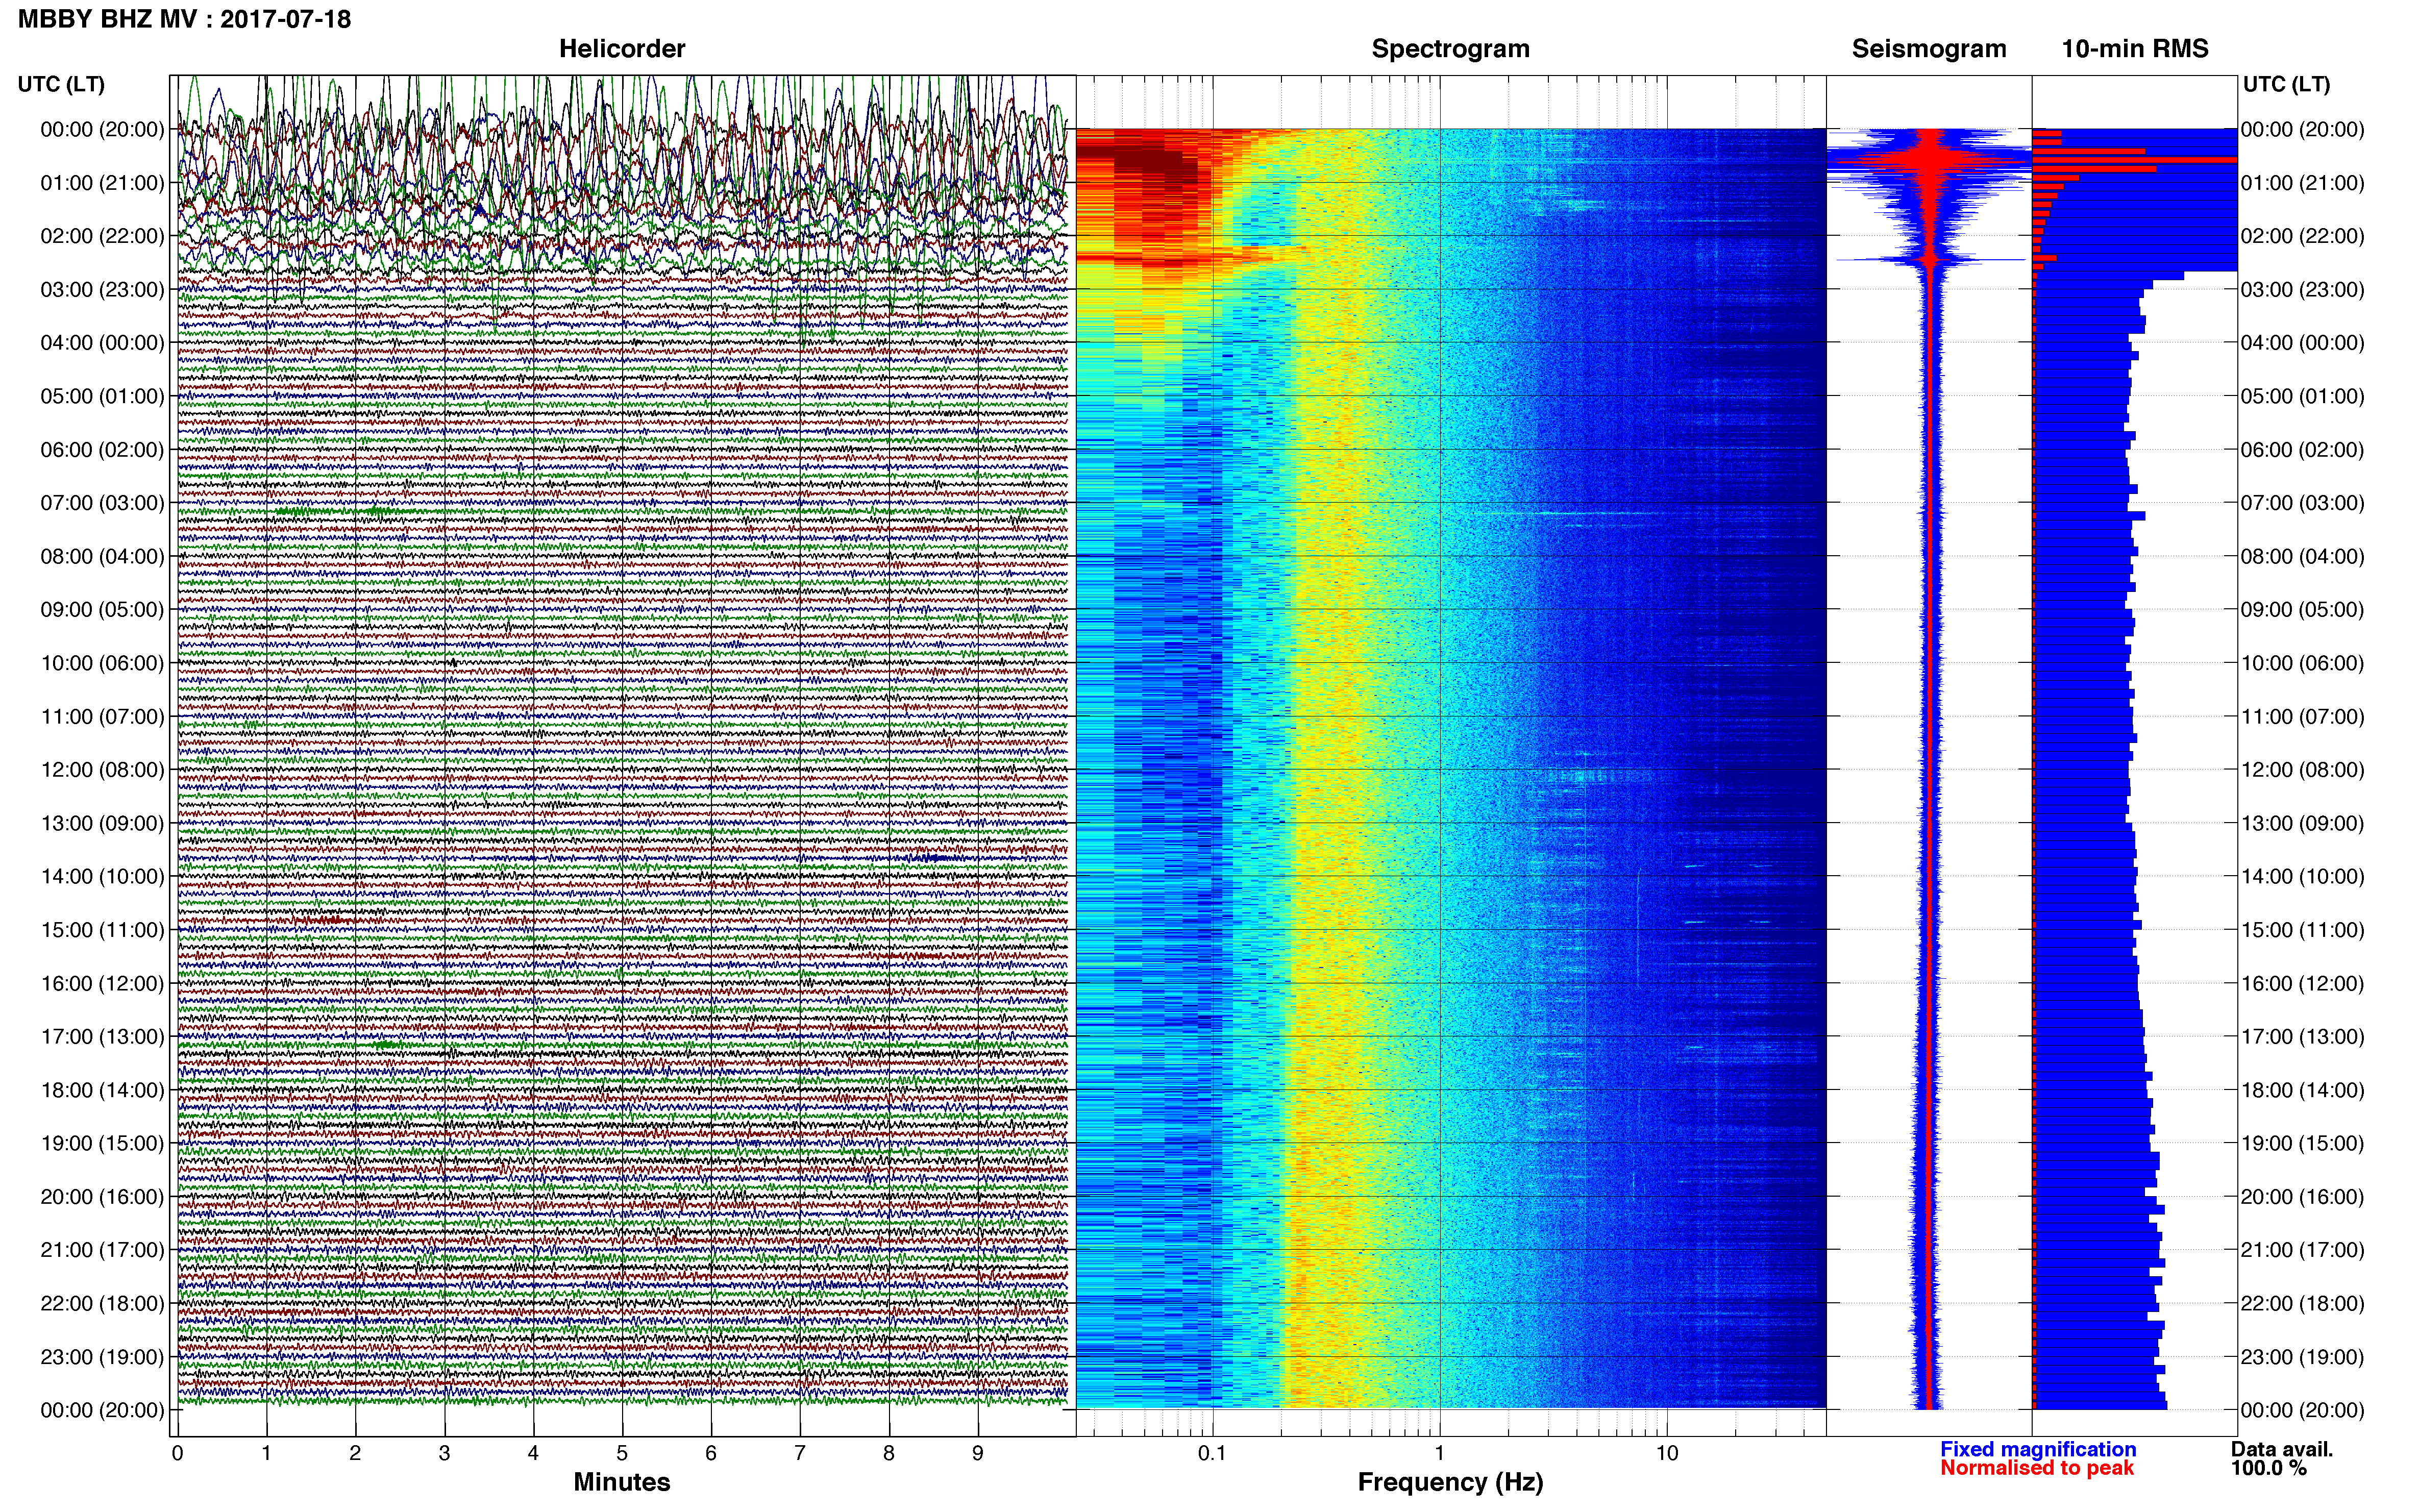
Task: Click the left 23:00 (19:00) time label
Action: click(102, 1356)
